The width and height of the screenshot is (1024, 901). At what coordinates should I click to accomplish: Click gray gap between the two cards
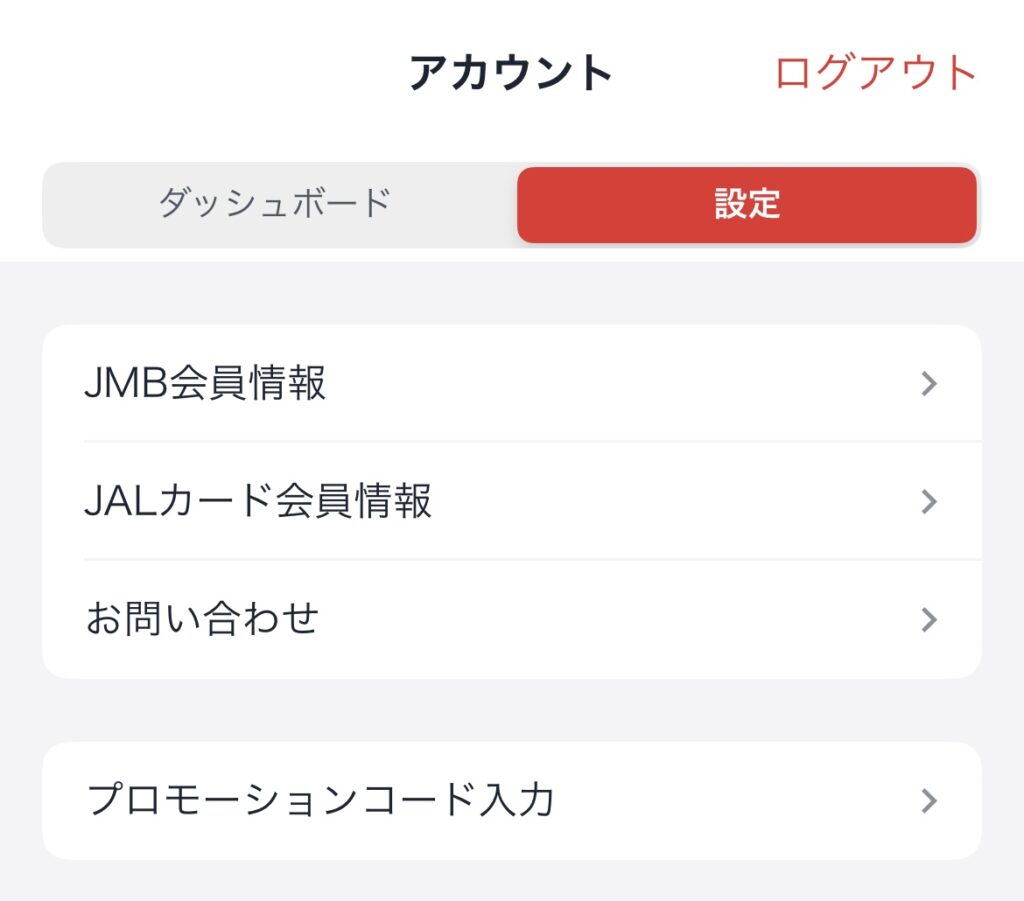click(512, 710)
